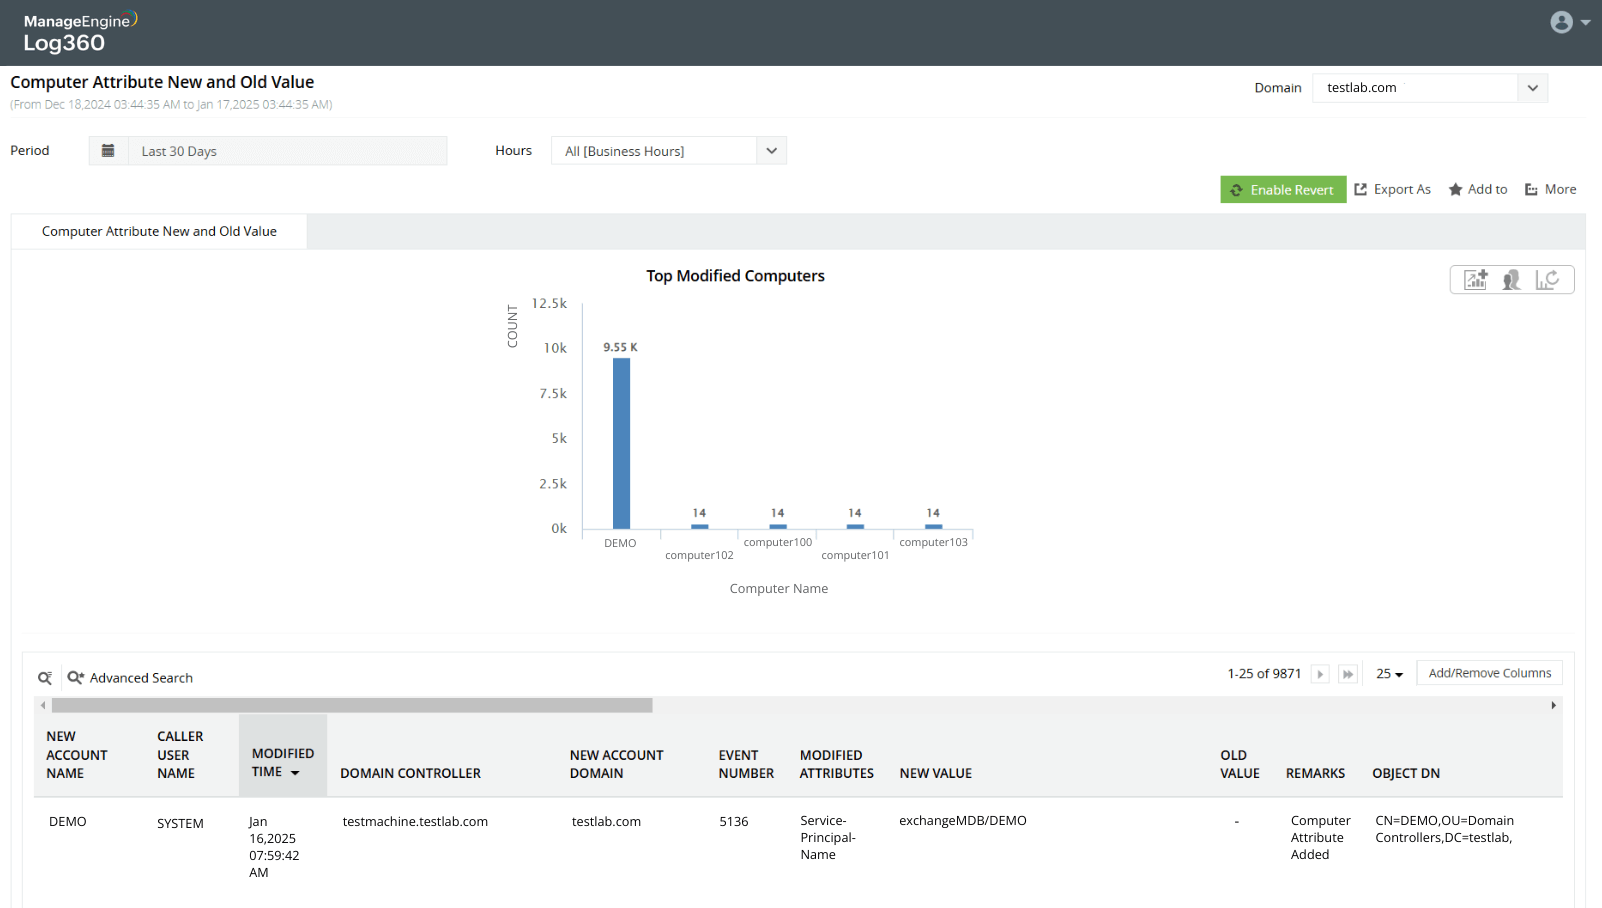Click the chart-with-plus icon above graph
This screenshot has width=1602, height=908.
point(1476,280)
